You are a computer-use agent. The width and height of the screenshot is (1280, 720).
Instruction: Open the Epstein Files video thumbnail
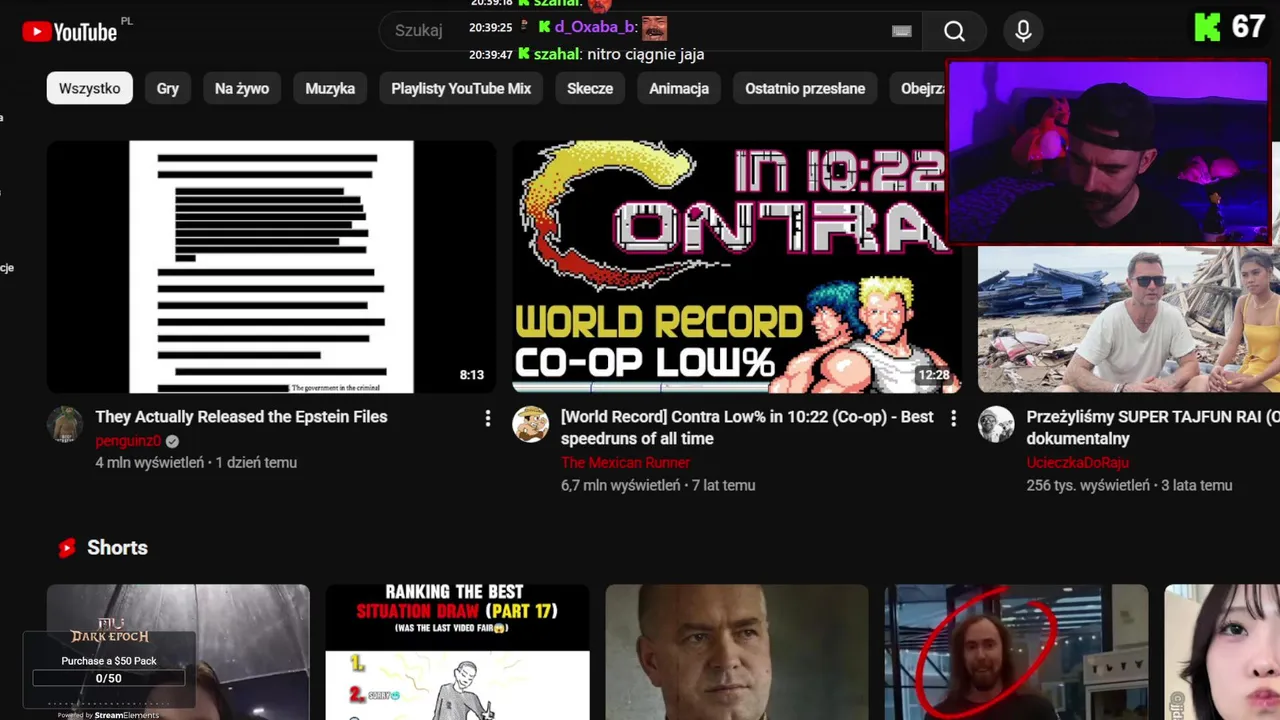coord(271,266)
